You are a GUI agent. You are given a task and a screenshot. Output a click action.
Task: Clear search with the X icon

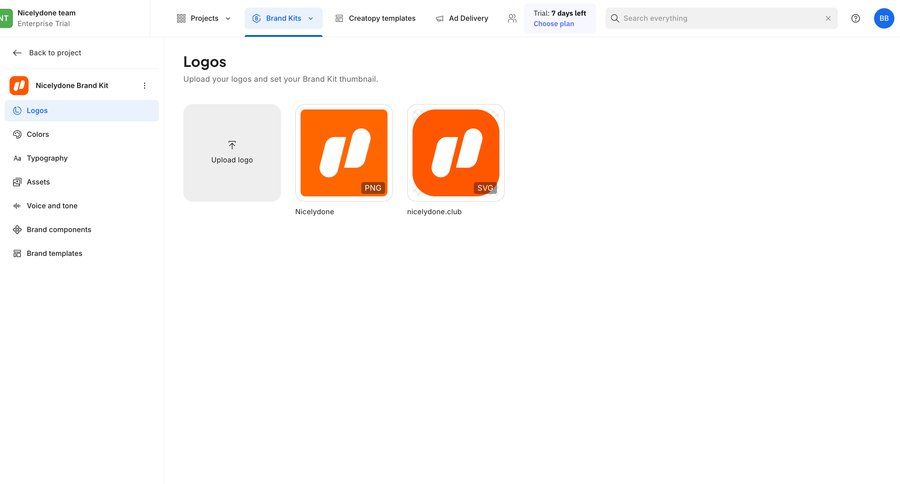(828, 18)
